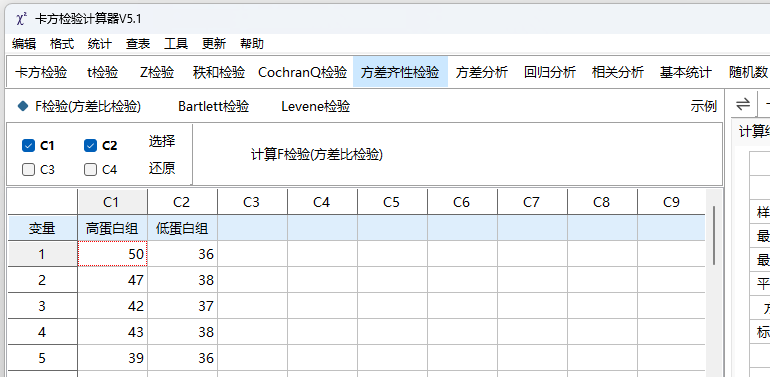Image resolution: width=770 pixels, height=377 pixels.
Task: Select the cell containing 50 in C1
Action: click(112, 253)
